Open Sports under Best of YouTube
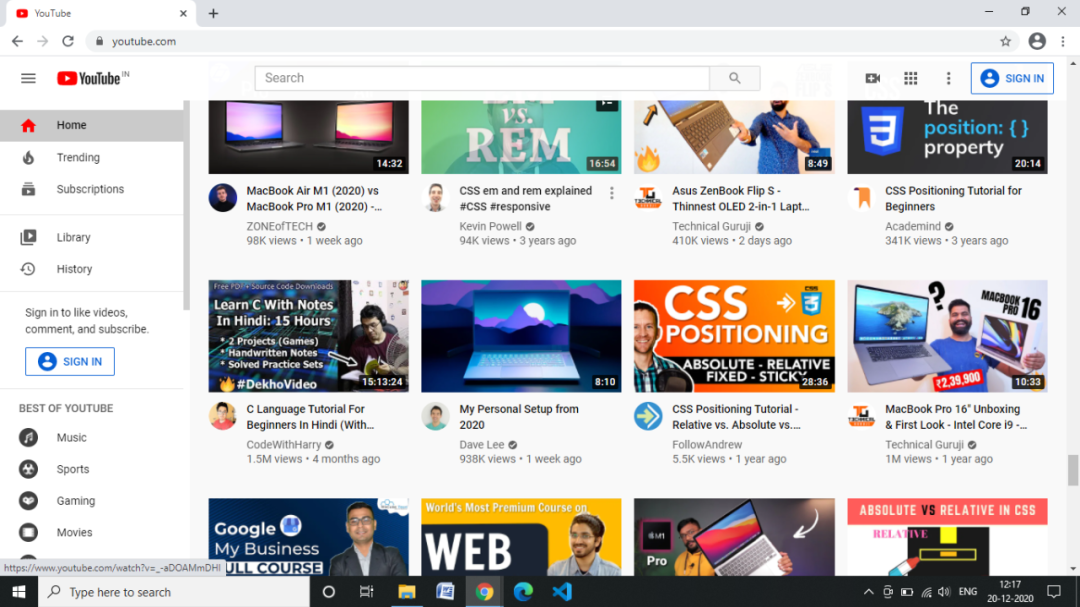The height and width of the screenshot is (607, 1080). [x=92, y=469]
